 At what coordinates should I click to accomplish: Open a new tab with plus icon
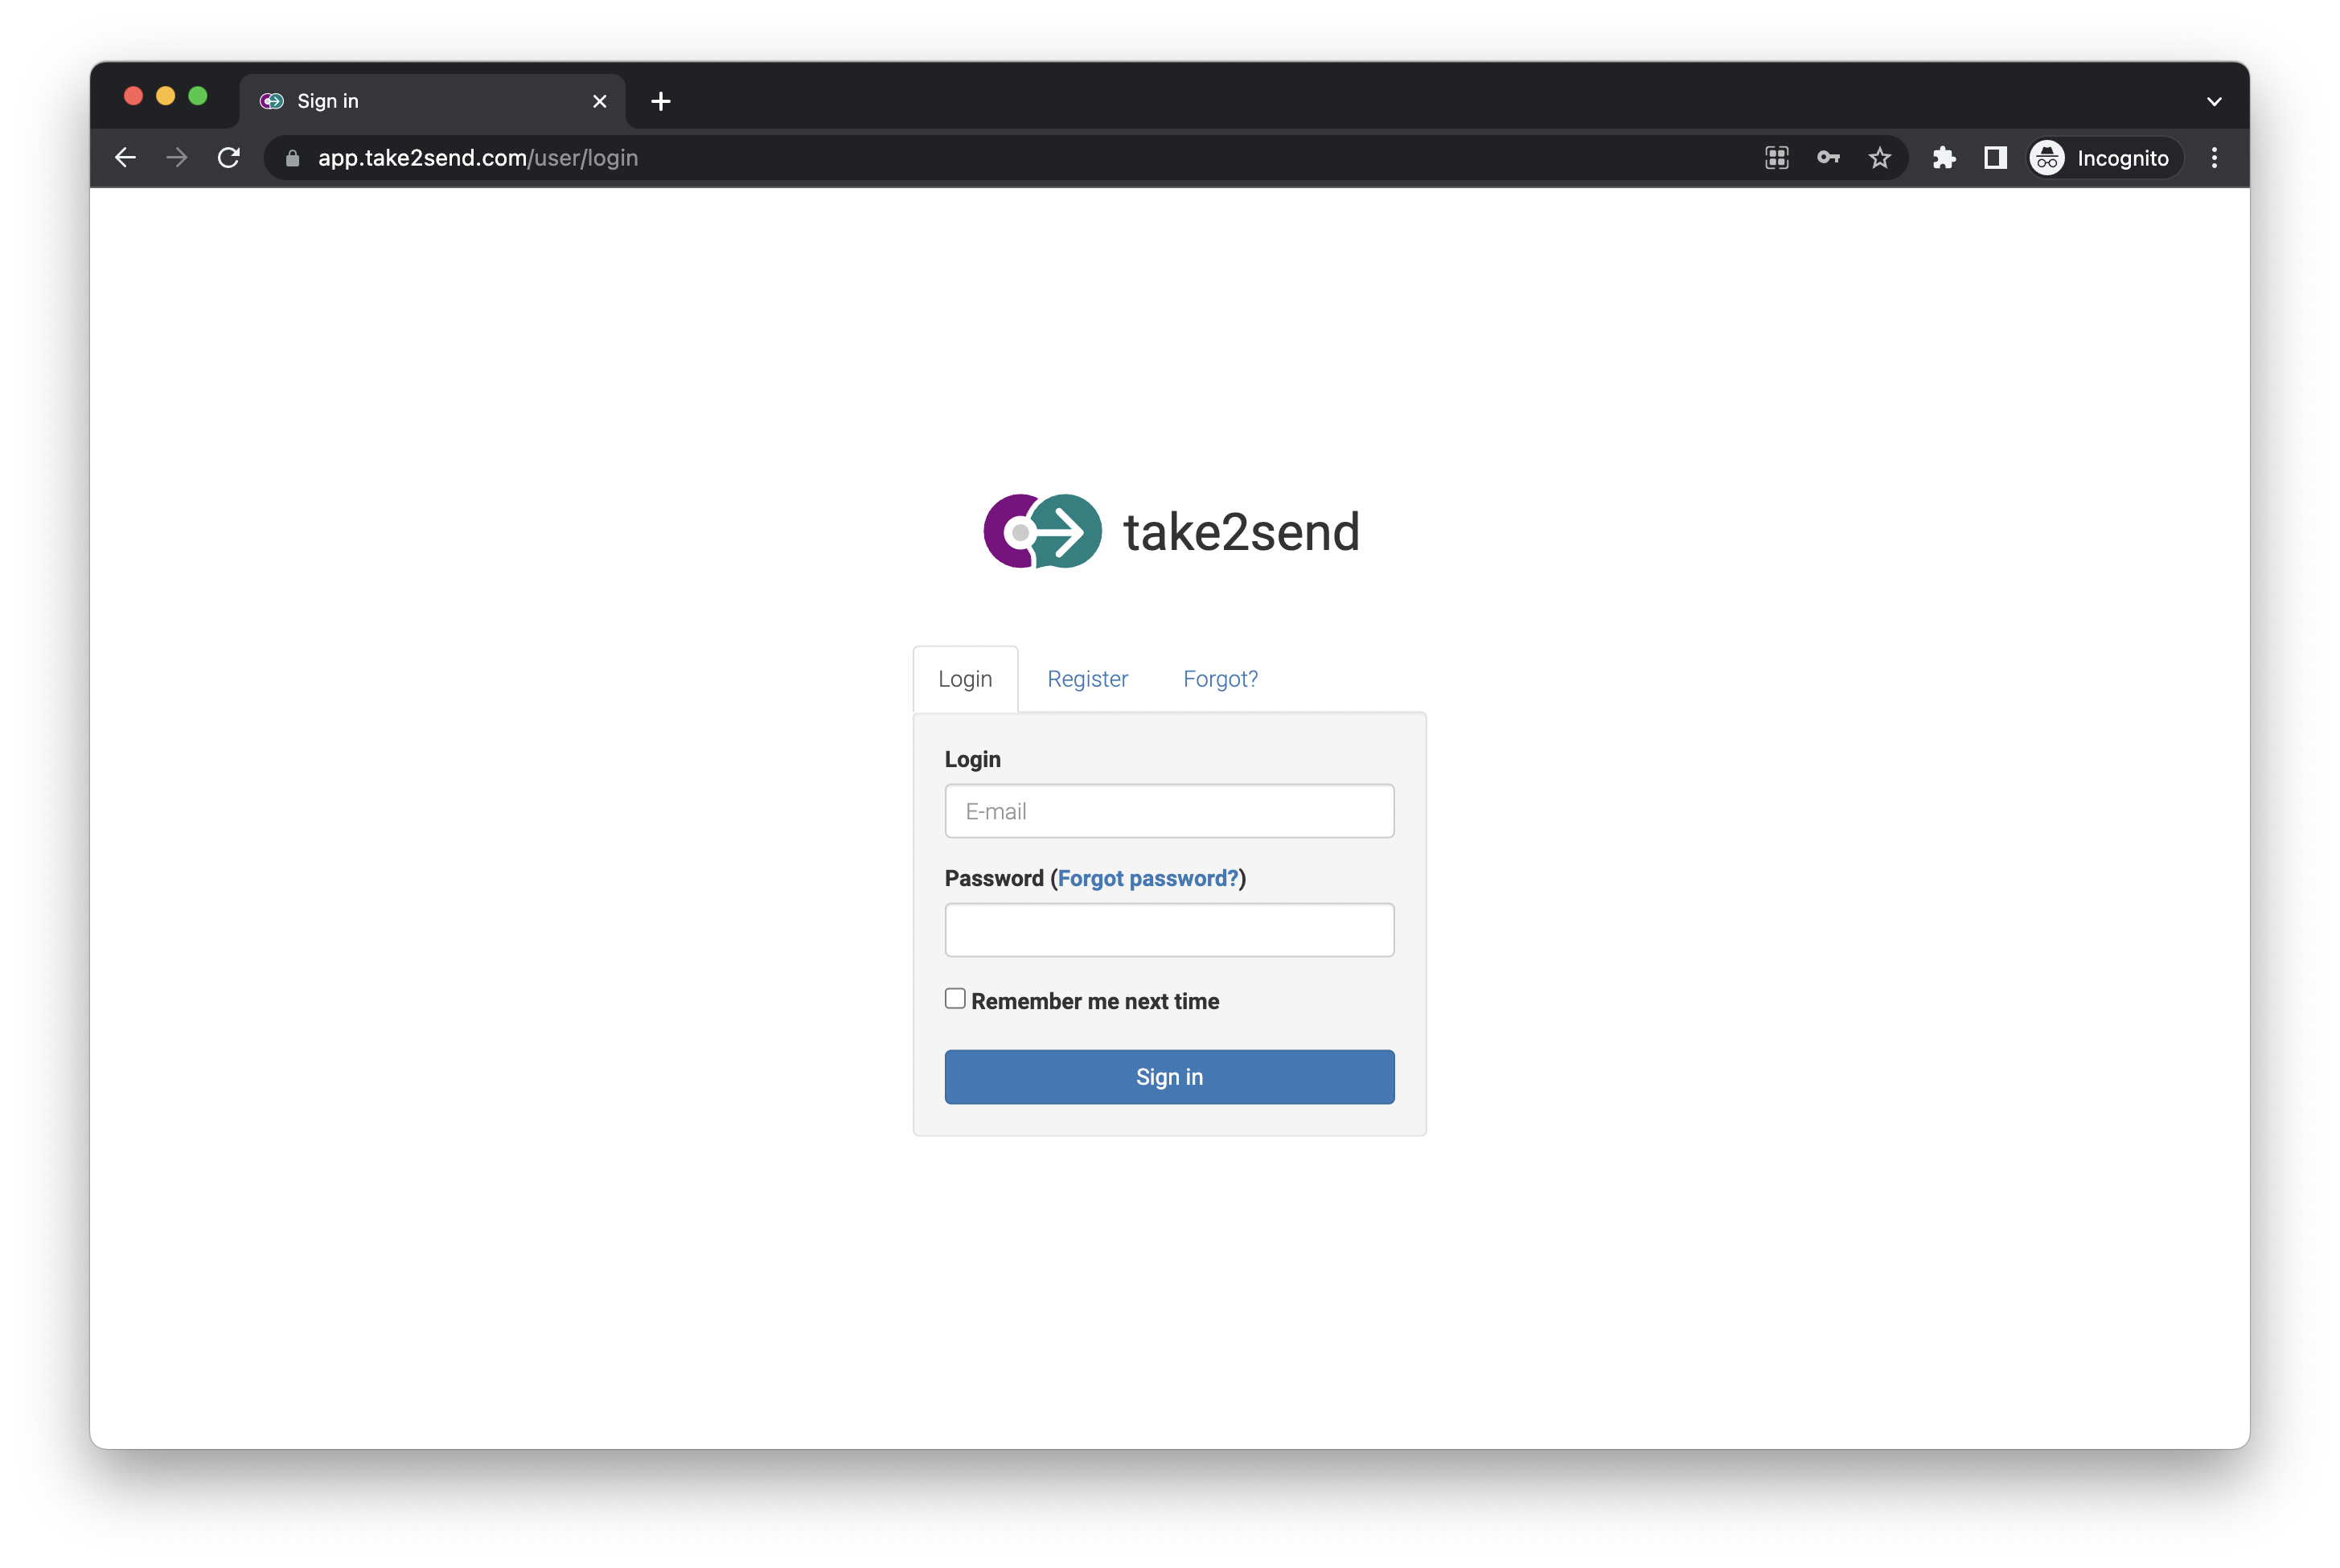(x=661, y=101)
